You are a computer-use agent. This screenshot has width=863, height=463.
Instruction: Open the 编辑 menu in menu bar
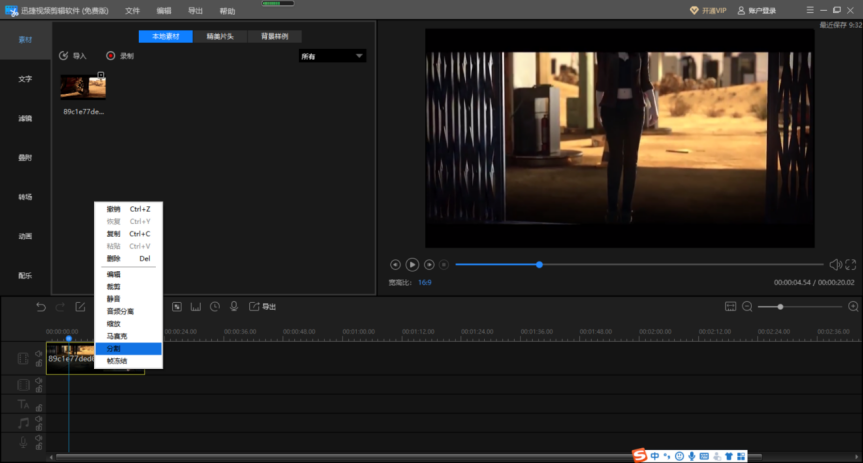tap(163, 11)
